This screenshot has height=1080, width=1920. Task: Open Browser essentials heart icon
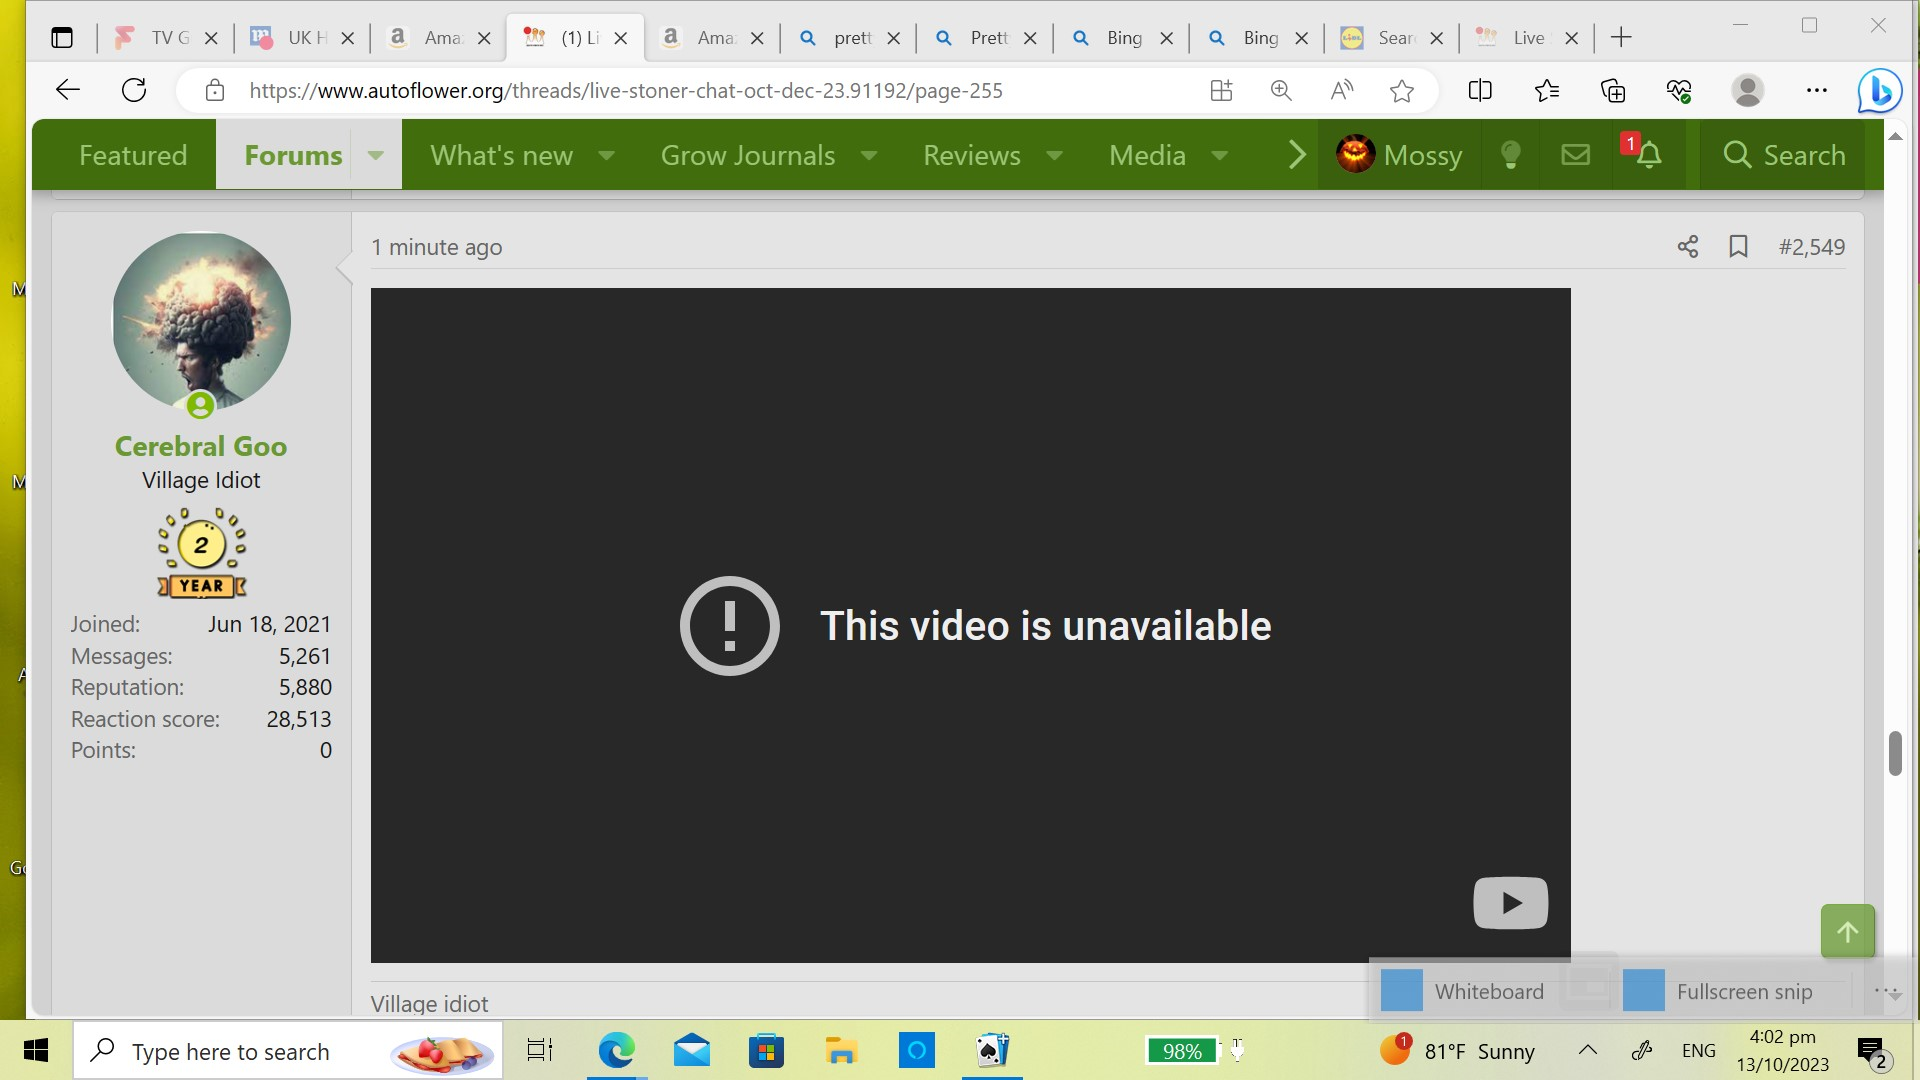click(1679, 91)
